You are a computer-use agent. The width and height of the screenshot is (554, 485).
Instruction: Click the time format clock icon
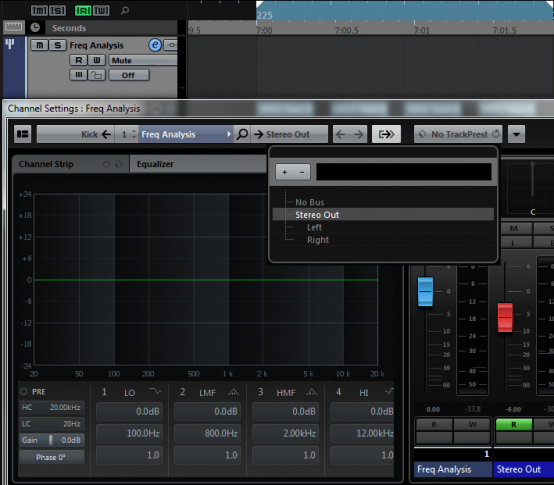tap(35, 28)
